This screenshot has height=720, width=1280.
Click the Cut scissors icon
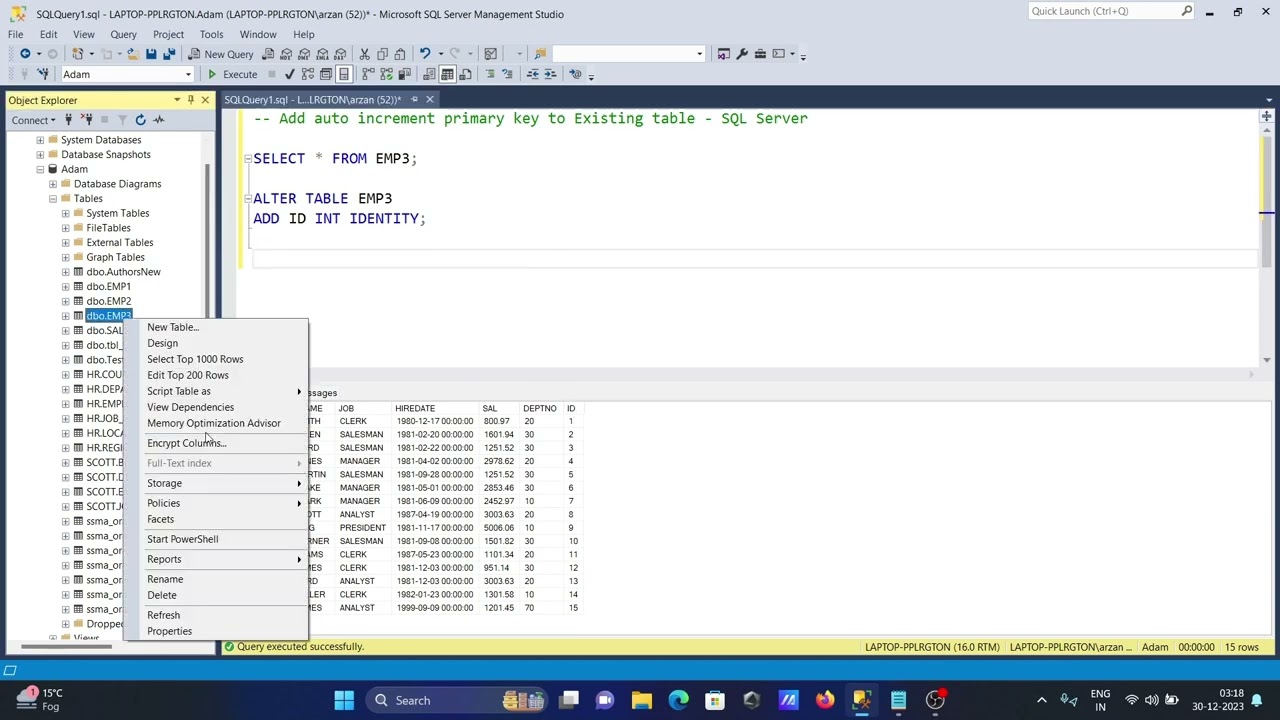[365, 54]
